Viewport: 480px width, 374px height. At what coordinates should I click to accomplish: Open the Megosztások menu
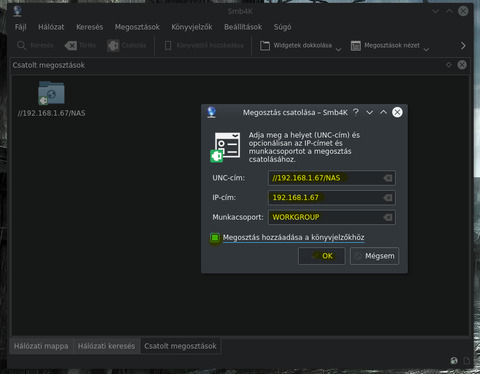coord(137,27)
